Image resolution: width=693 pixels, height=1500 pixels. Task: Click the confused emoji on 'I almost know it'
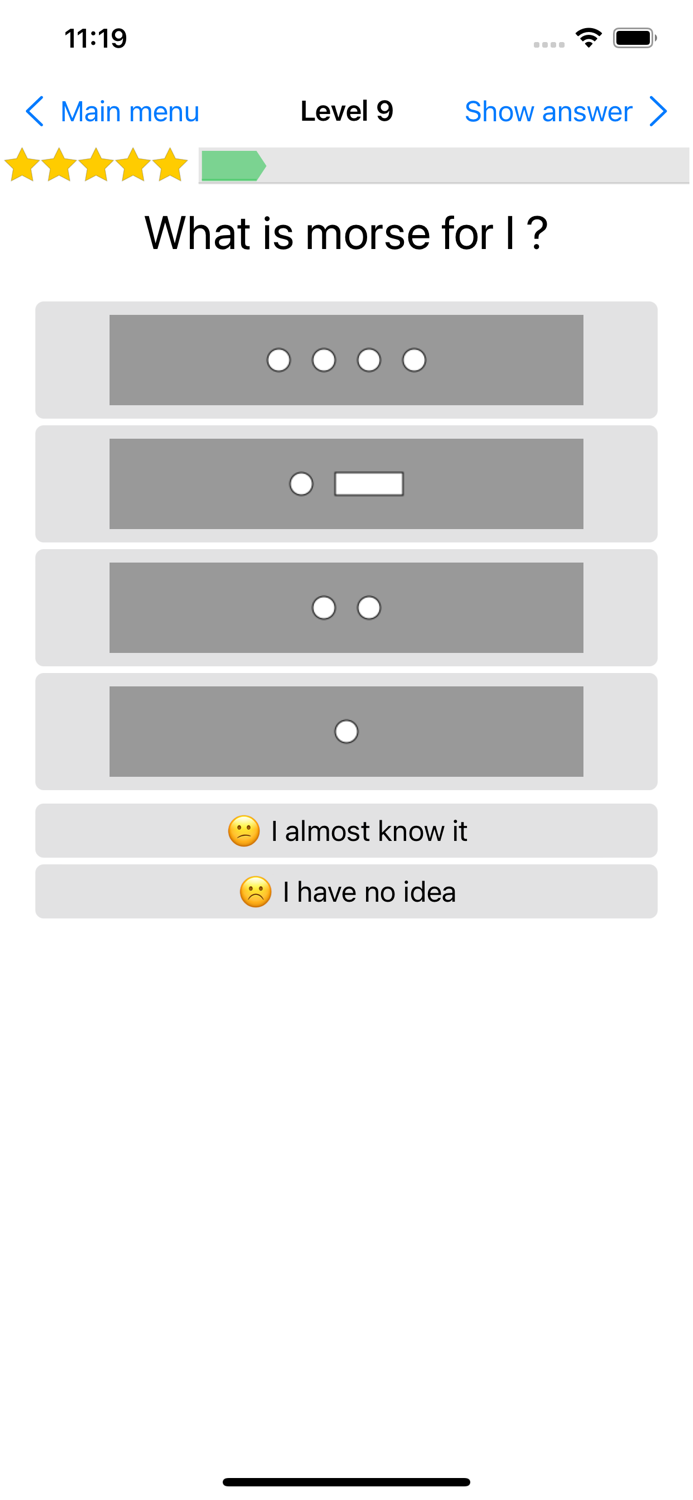pos(246,830)
